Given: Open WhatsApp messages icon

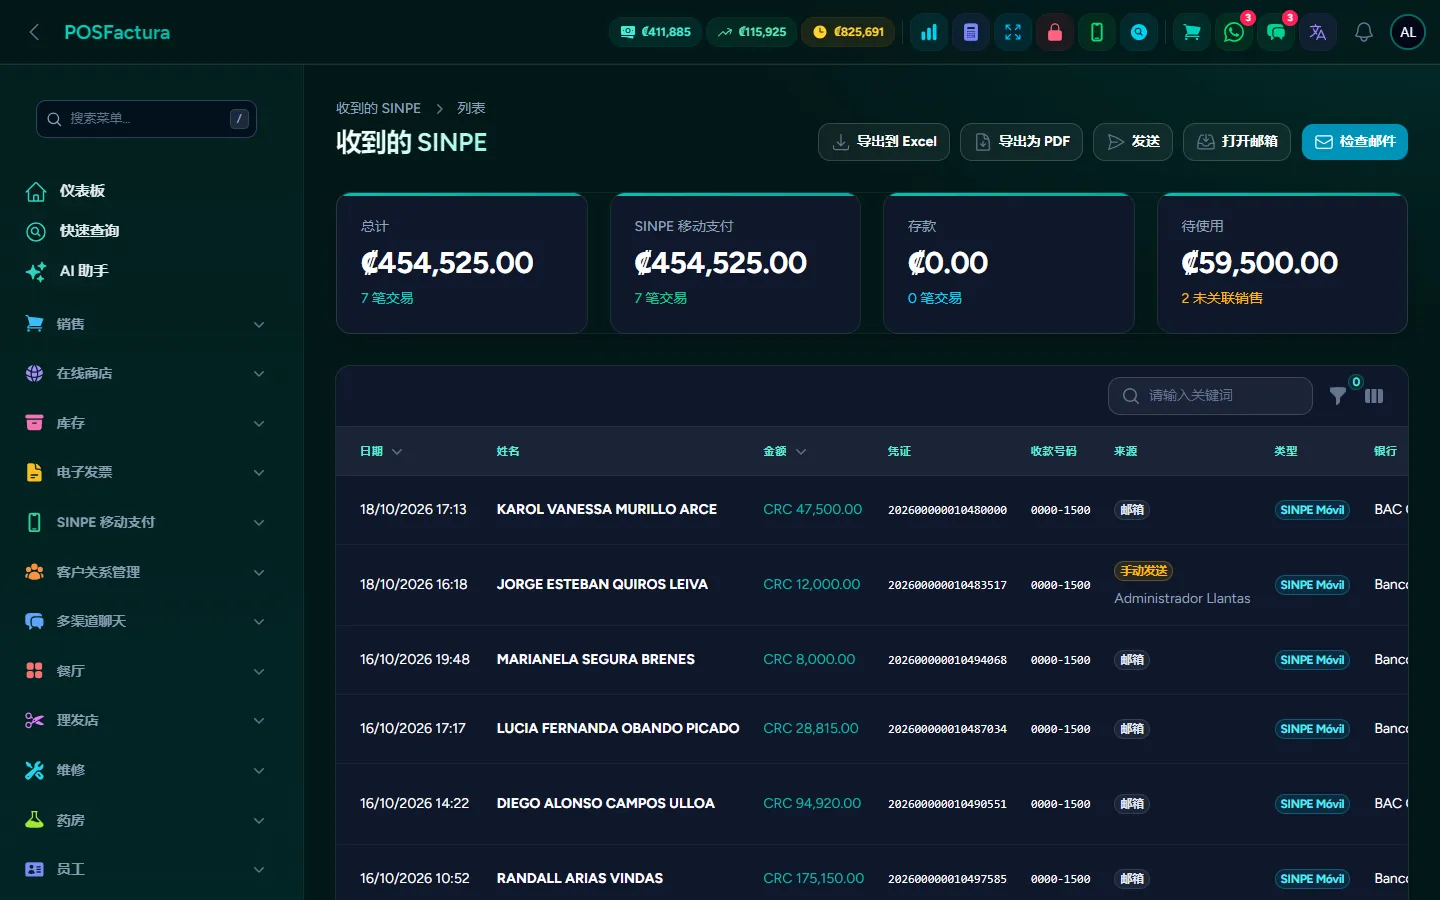Looking at the screenshot, I should click(1234, 32).
